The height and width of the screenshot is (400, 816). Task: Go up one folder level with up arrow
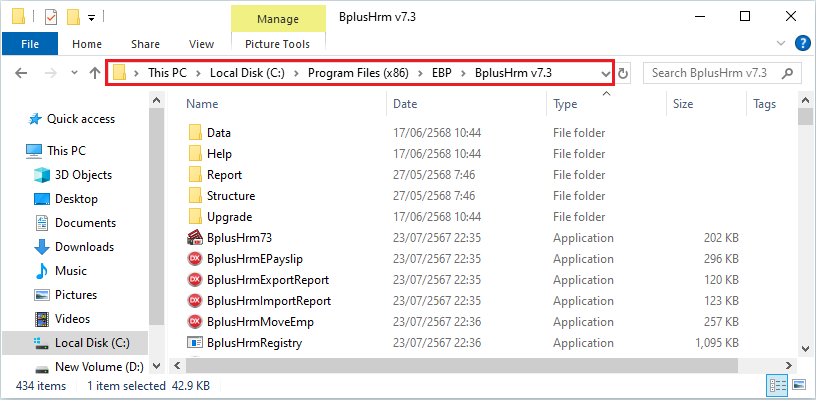(x=95, y=73)
